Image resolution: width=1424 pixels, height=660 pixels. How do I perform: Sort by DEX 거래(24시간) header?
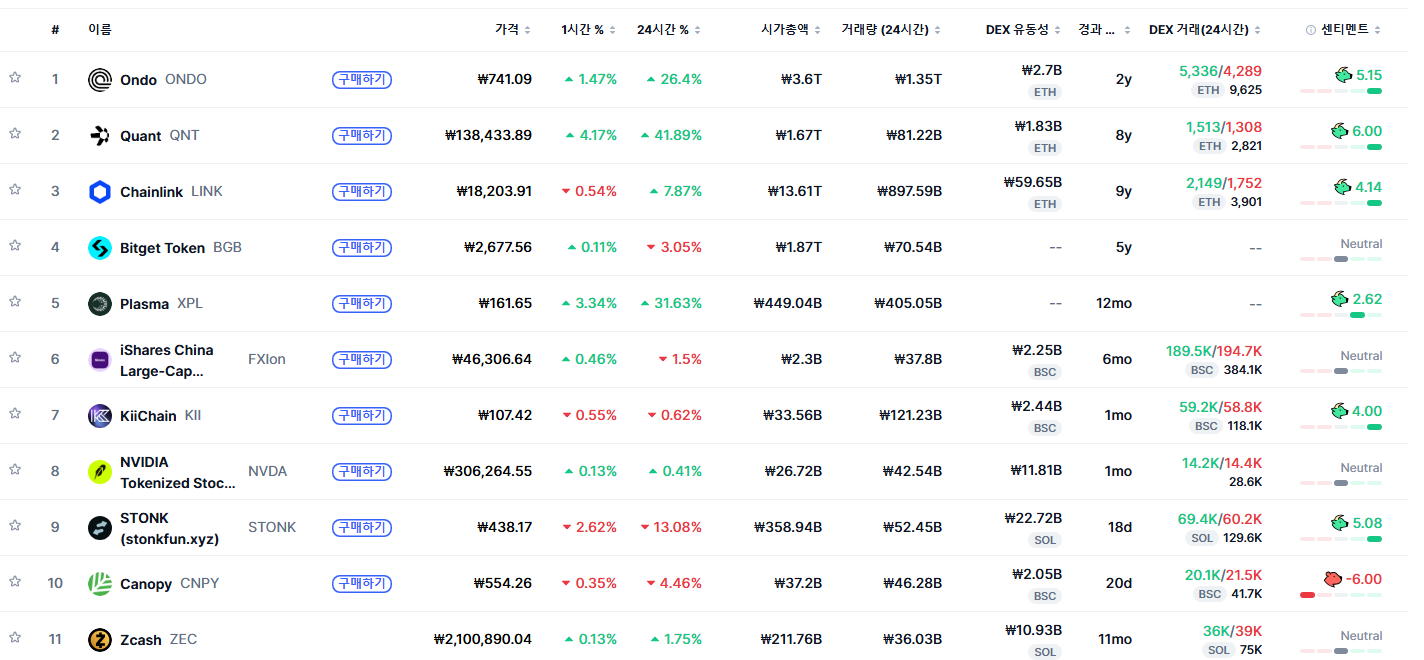1205,30
